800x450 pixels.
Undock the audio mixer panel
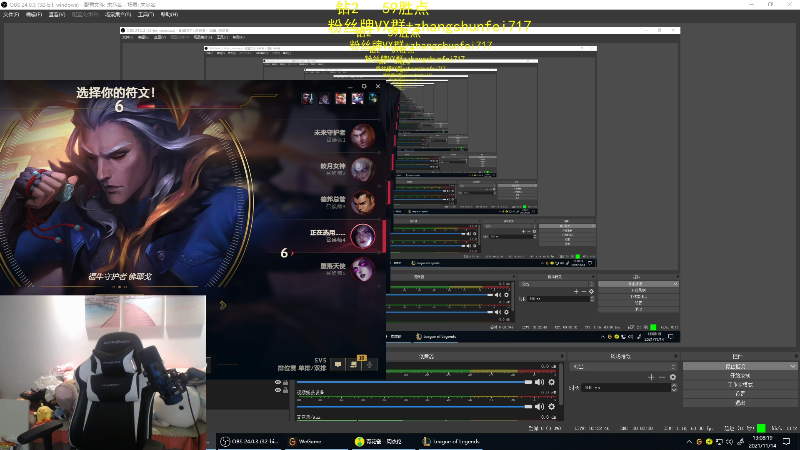562,356
